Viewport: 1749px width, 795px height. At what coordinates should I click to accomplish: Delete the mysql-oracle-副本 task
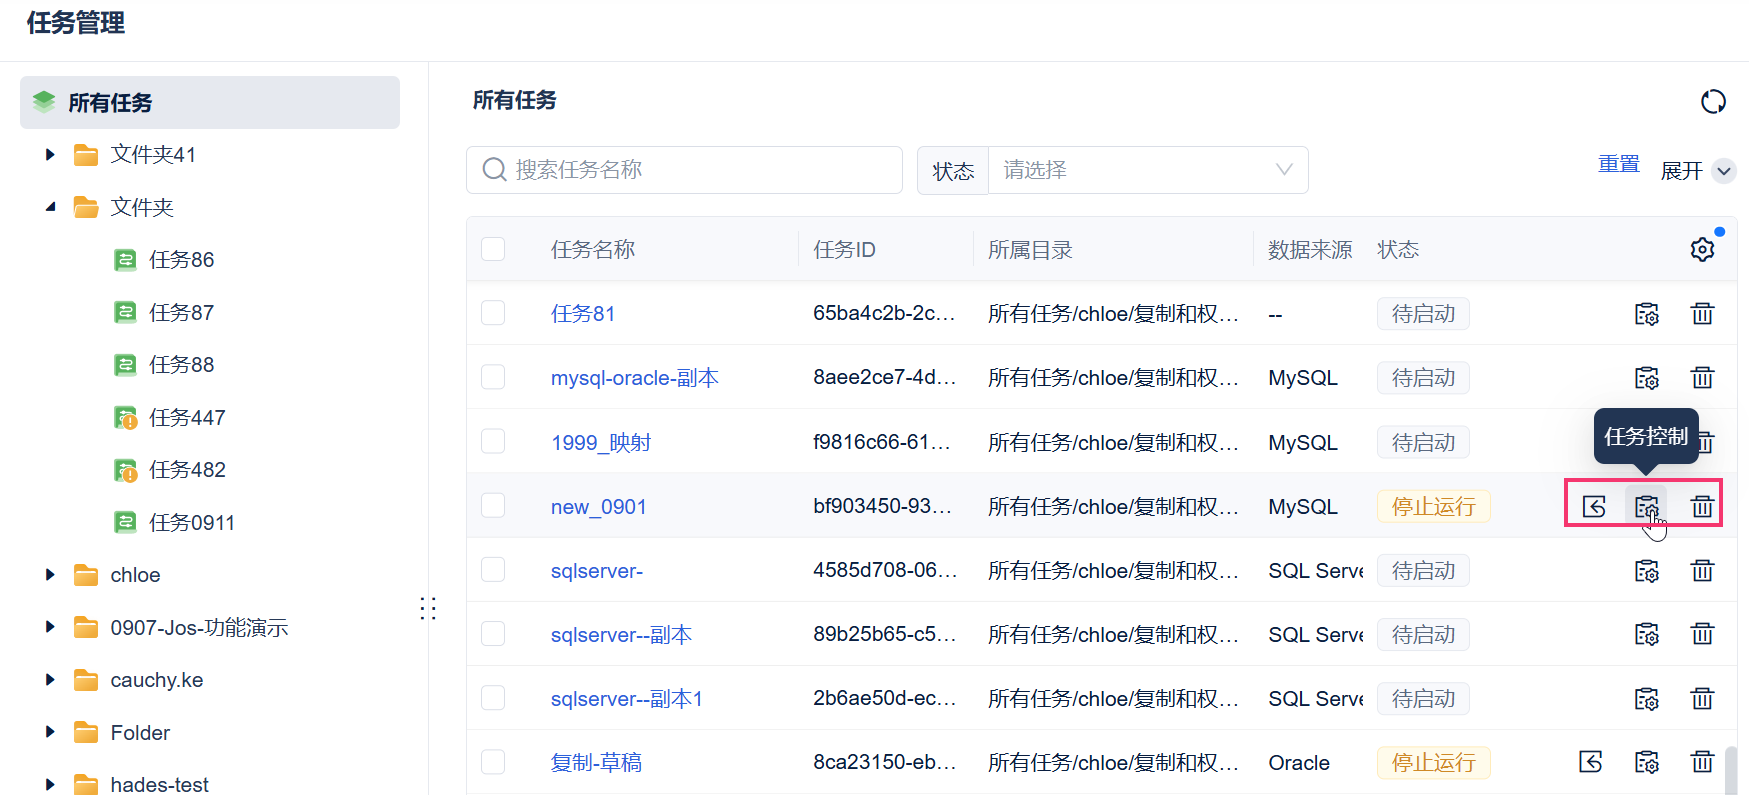pos(1702,378)
